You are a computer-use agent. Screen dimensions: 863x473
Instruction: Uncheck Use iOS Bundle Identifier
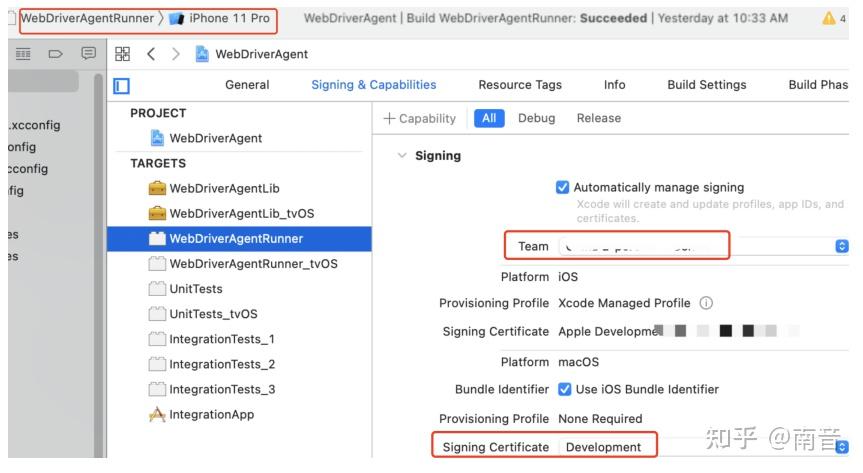pyautogui.click(x=565, y=389)
